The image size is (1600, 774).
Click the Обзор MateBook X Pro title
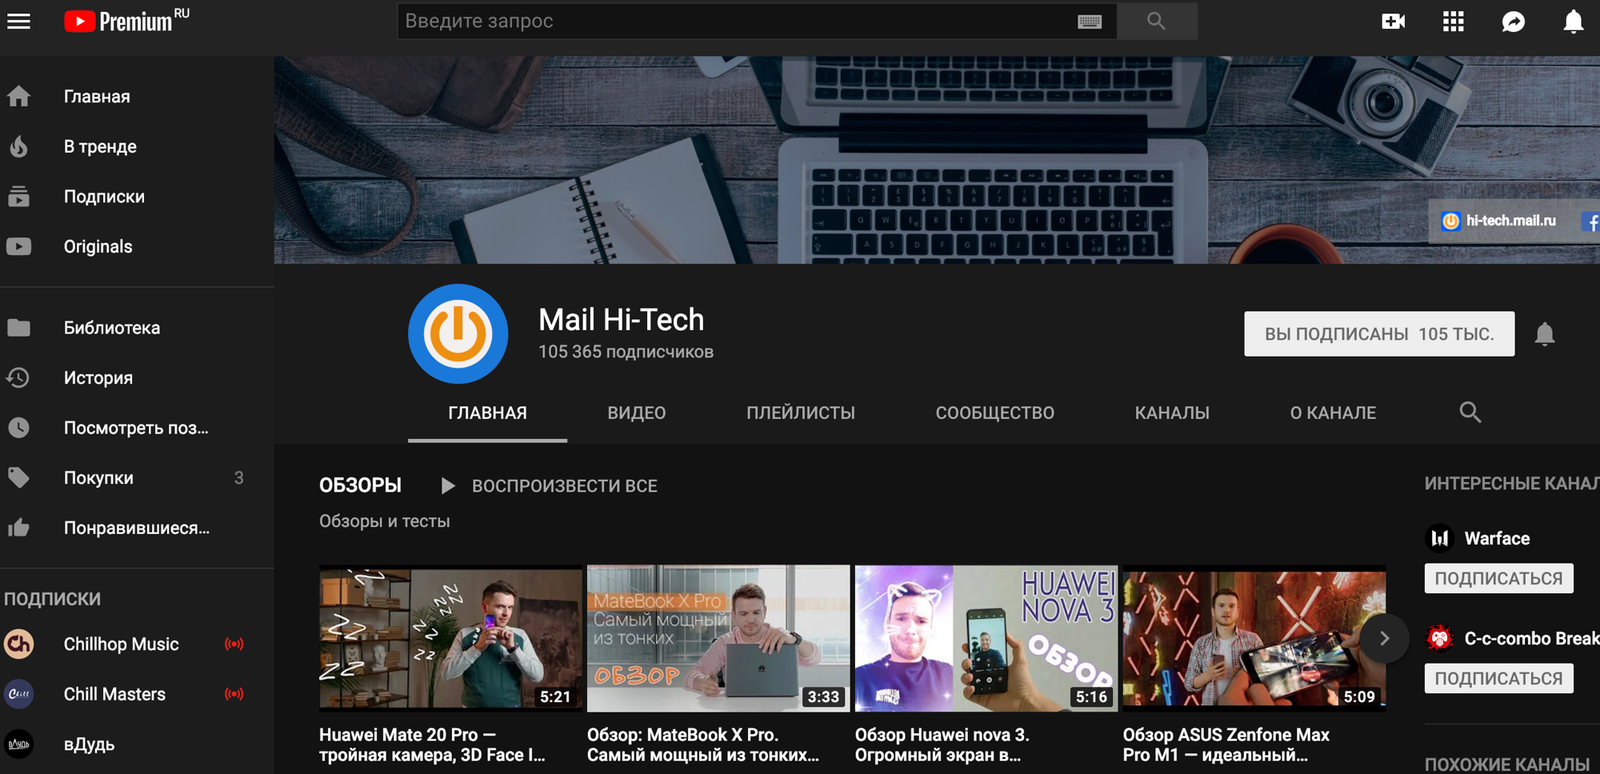(703, 745)
